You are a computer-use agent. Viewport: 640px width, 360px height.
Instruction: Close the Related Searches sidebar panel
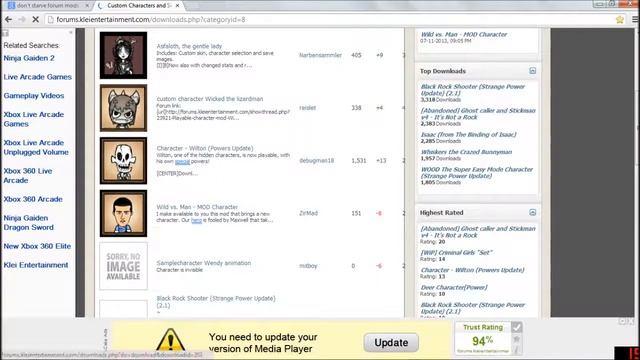(70, 33)
